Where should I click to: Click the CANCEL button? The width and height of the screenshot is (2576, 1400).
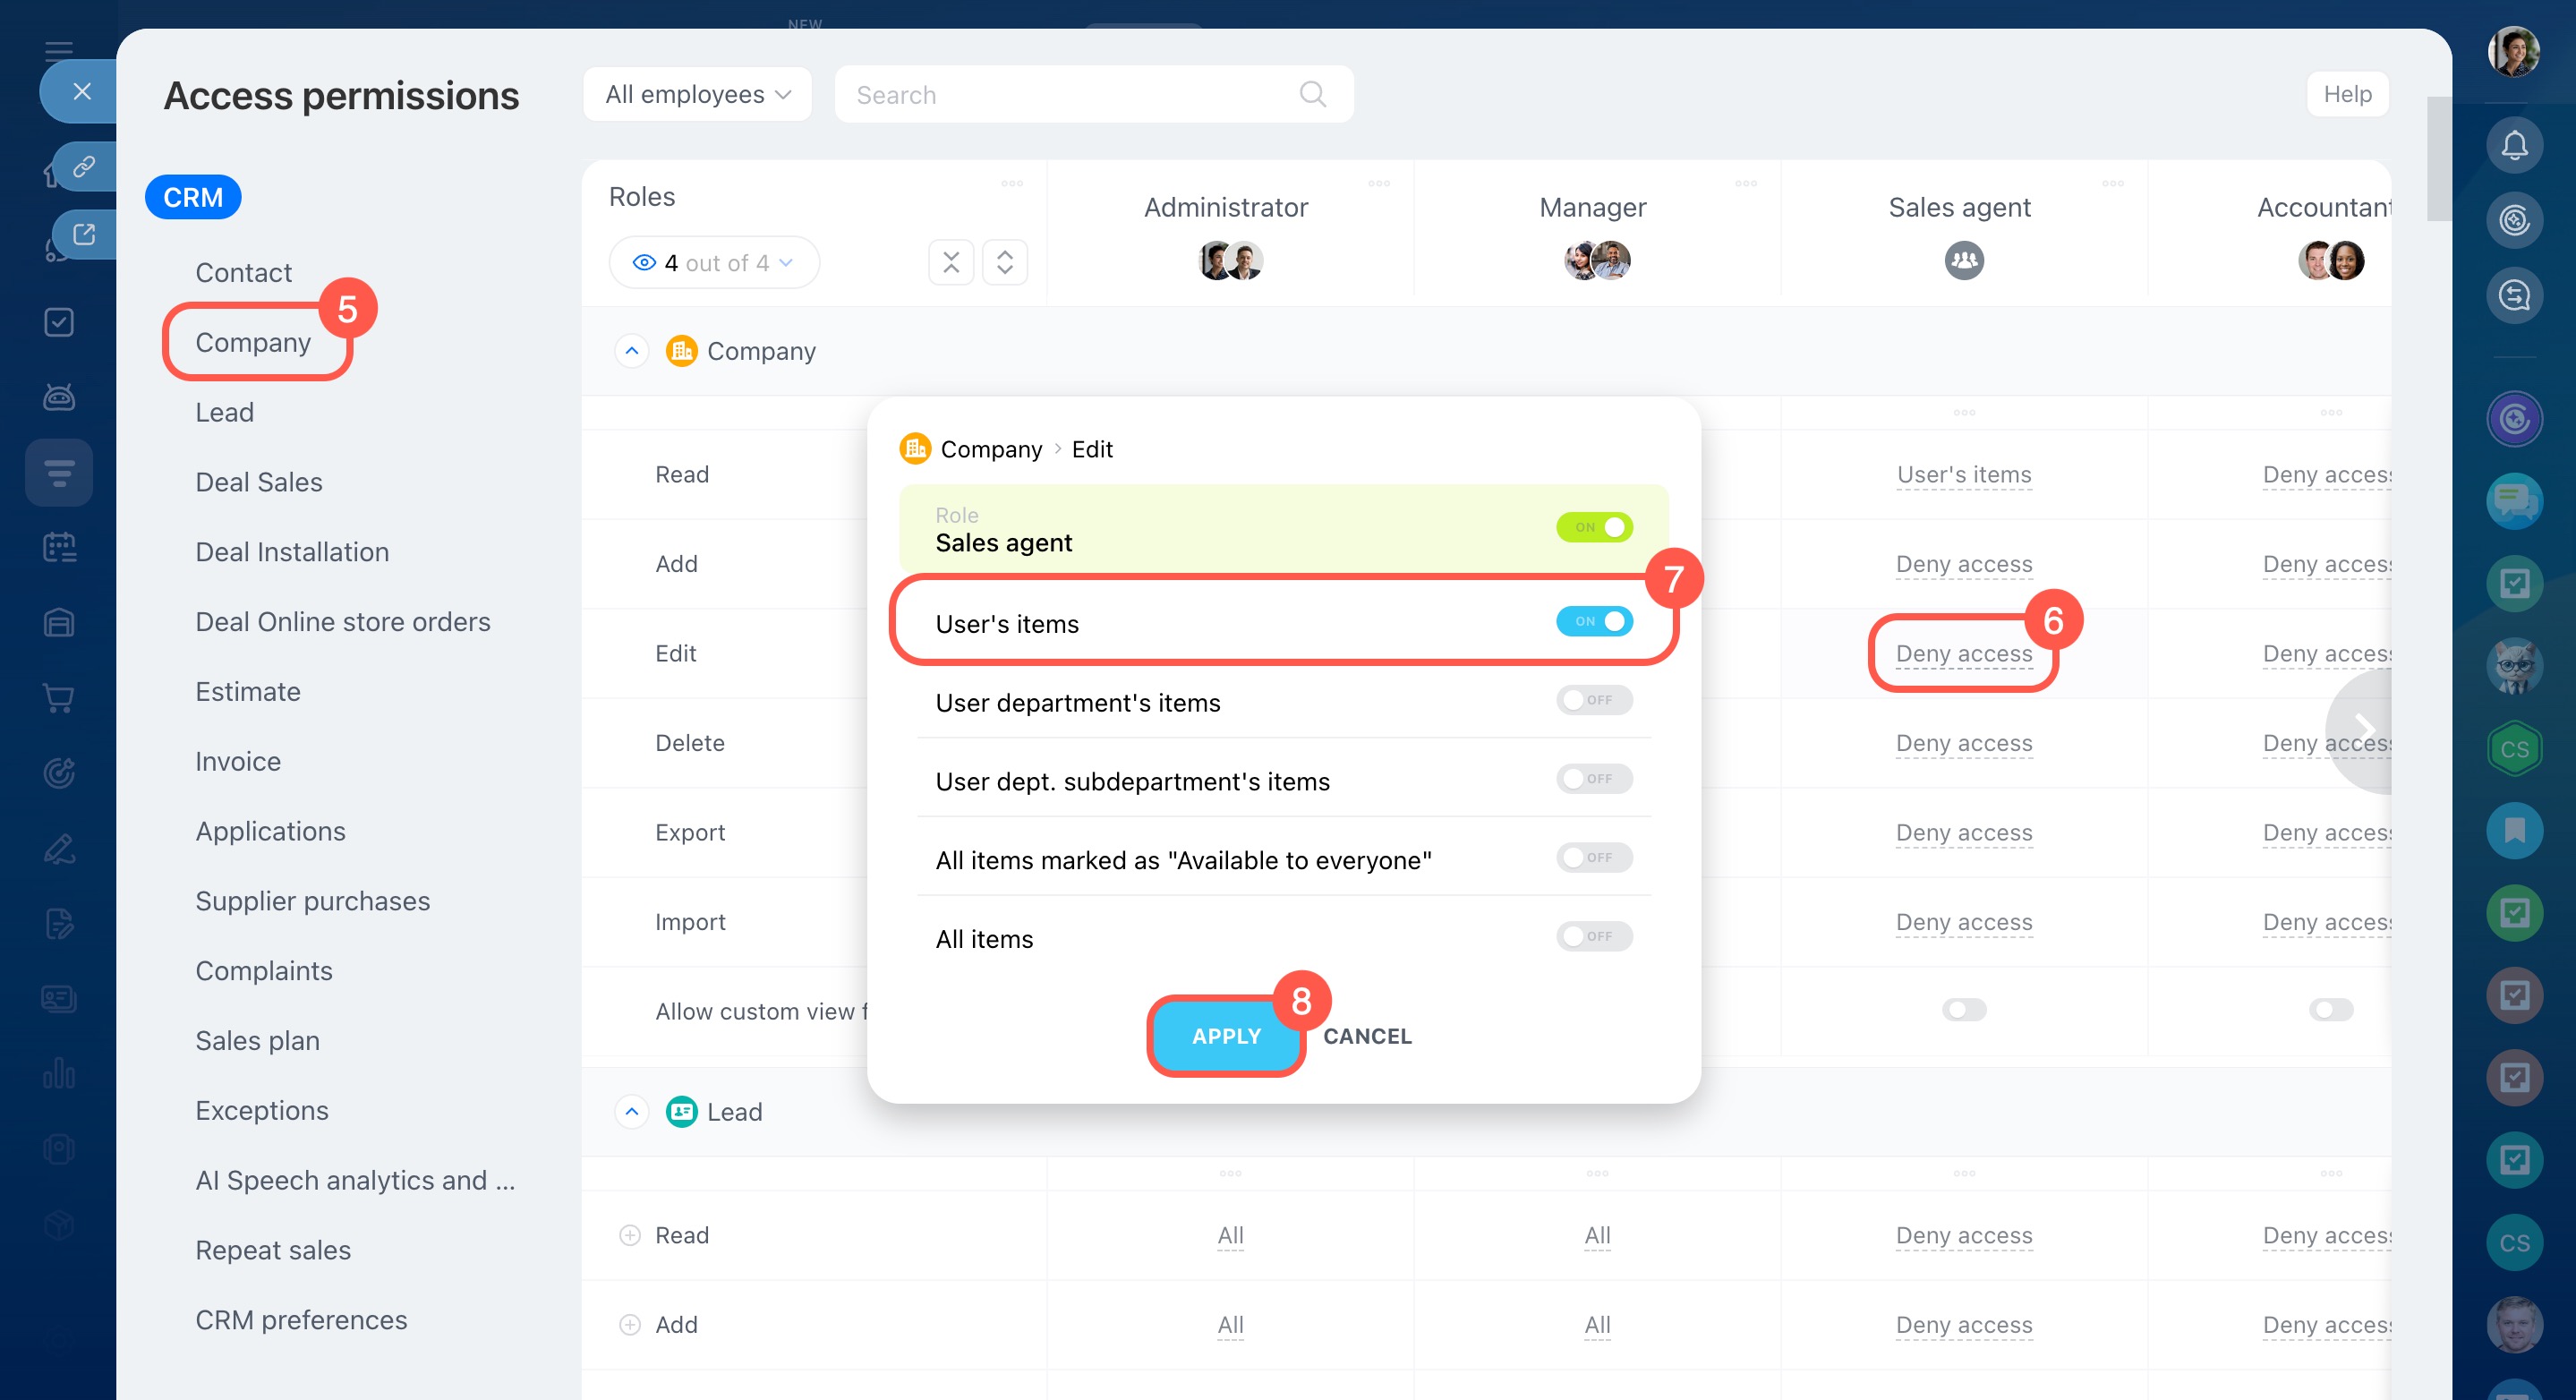point(1367,1036)
